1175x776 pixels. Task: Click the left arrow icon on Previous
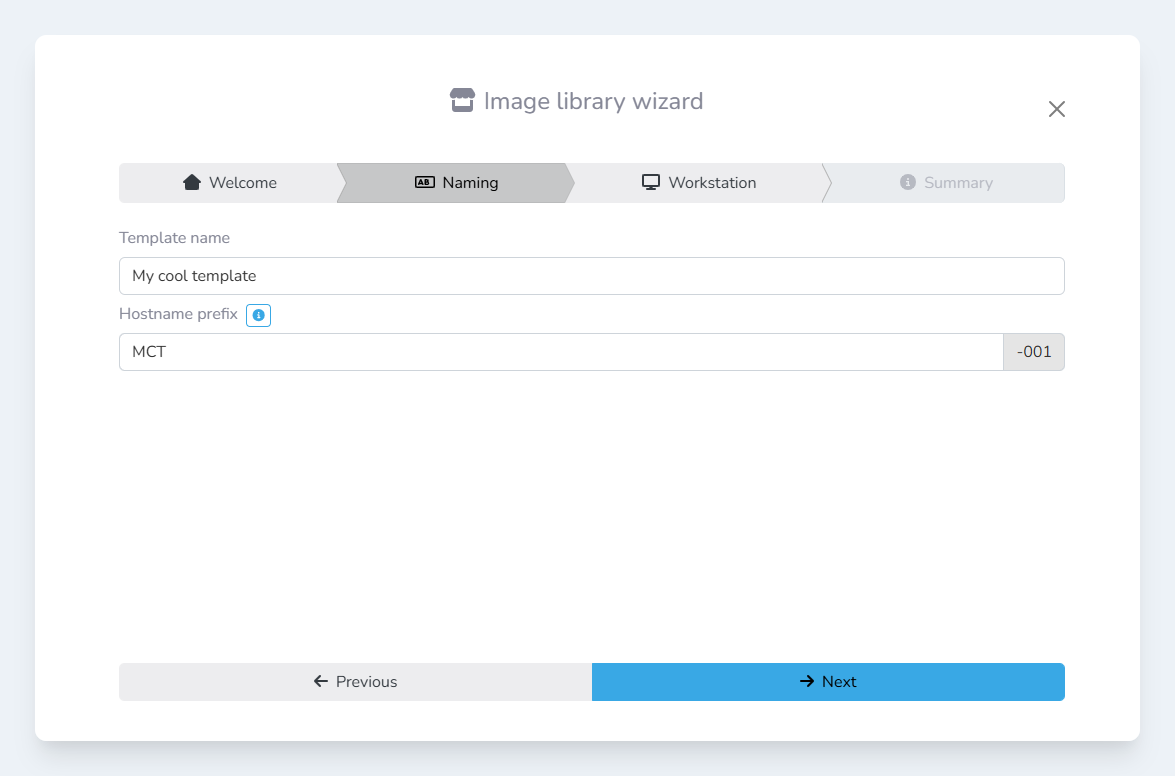coord(321,682)
